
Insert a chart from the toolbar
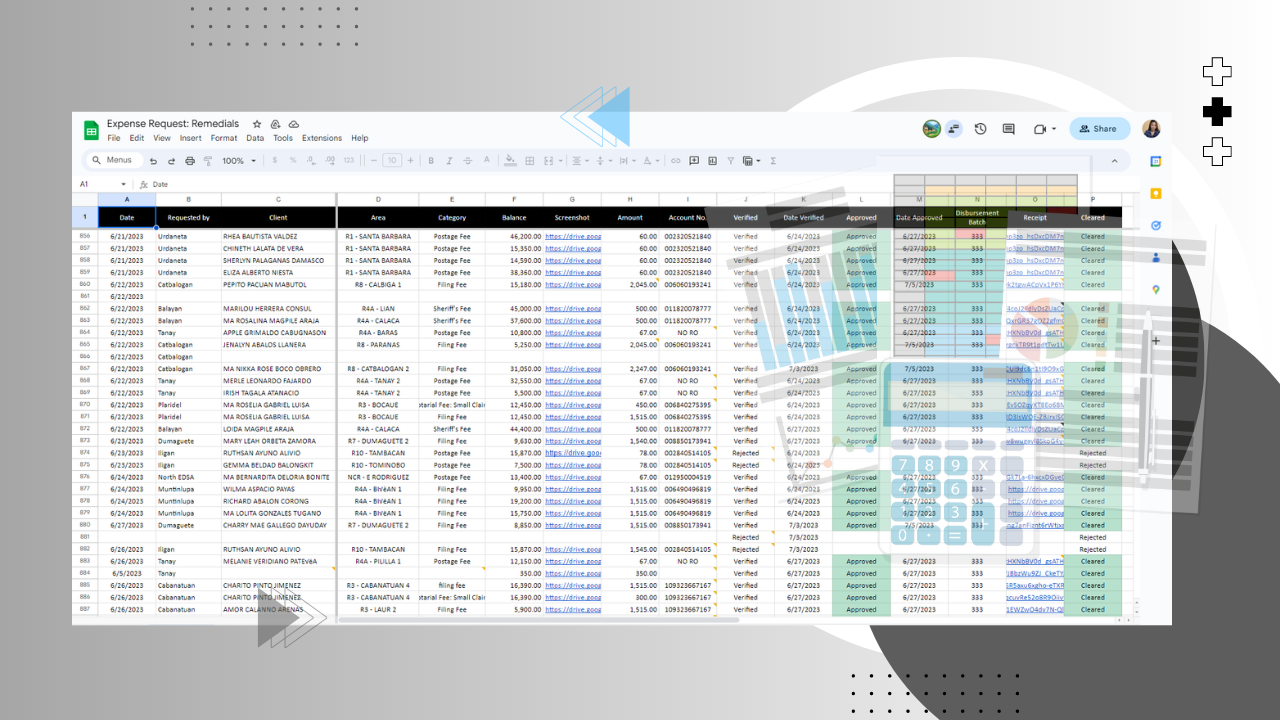click(x=712, y=160)
